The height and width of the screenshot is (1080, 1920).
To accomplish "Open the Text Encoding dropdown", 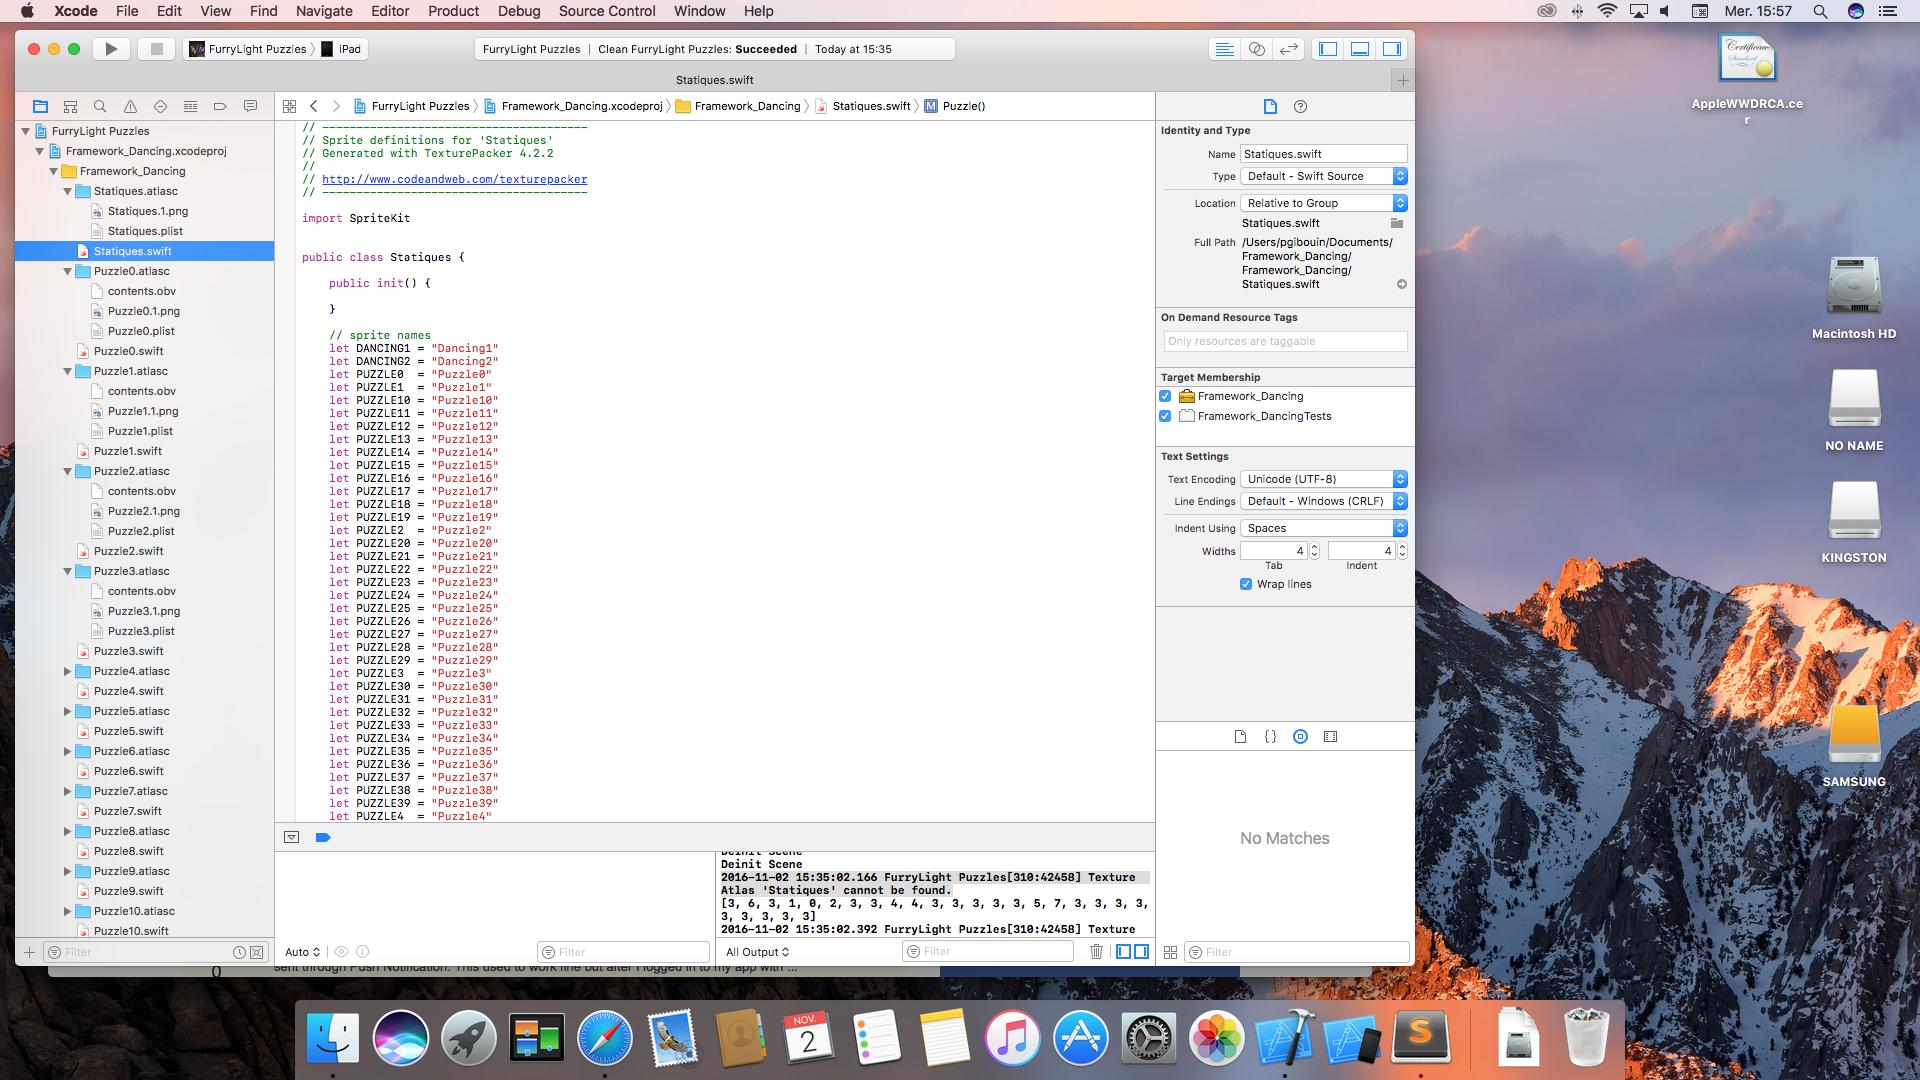I will tap(1323, 479).
